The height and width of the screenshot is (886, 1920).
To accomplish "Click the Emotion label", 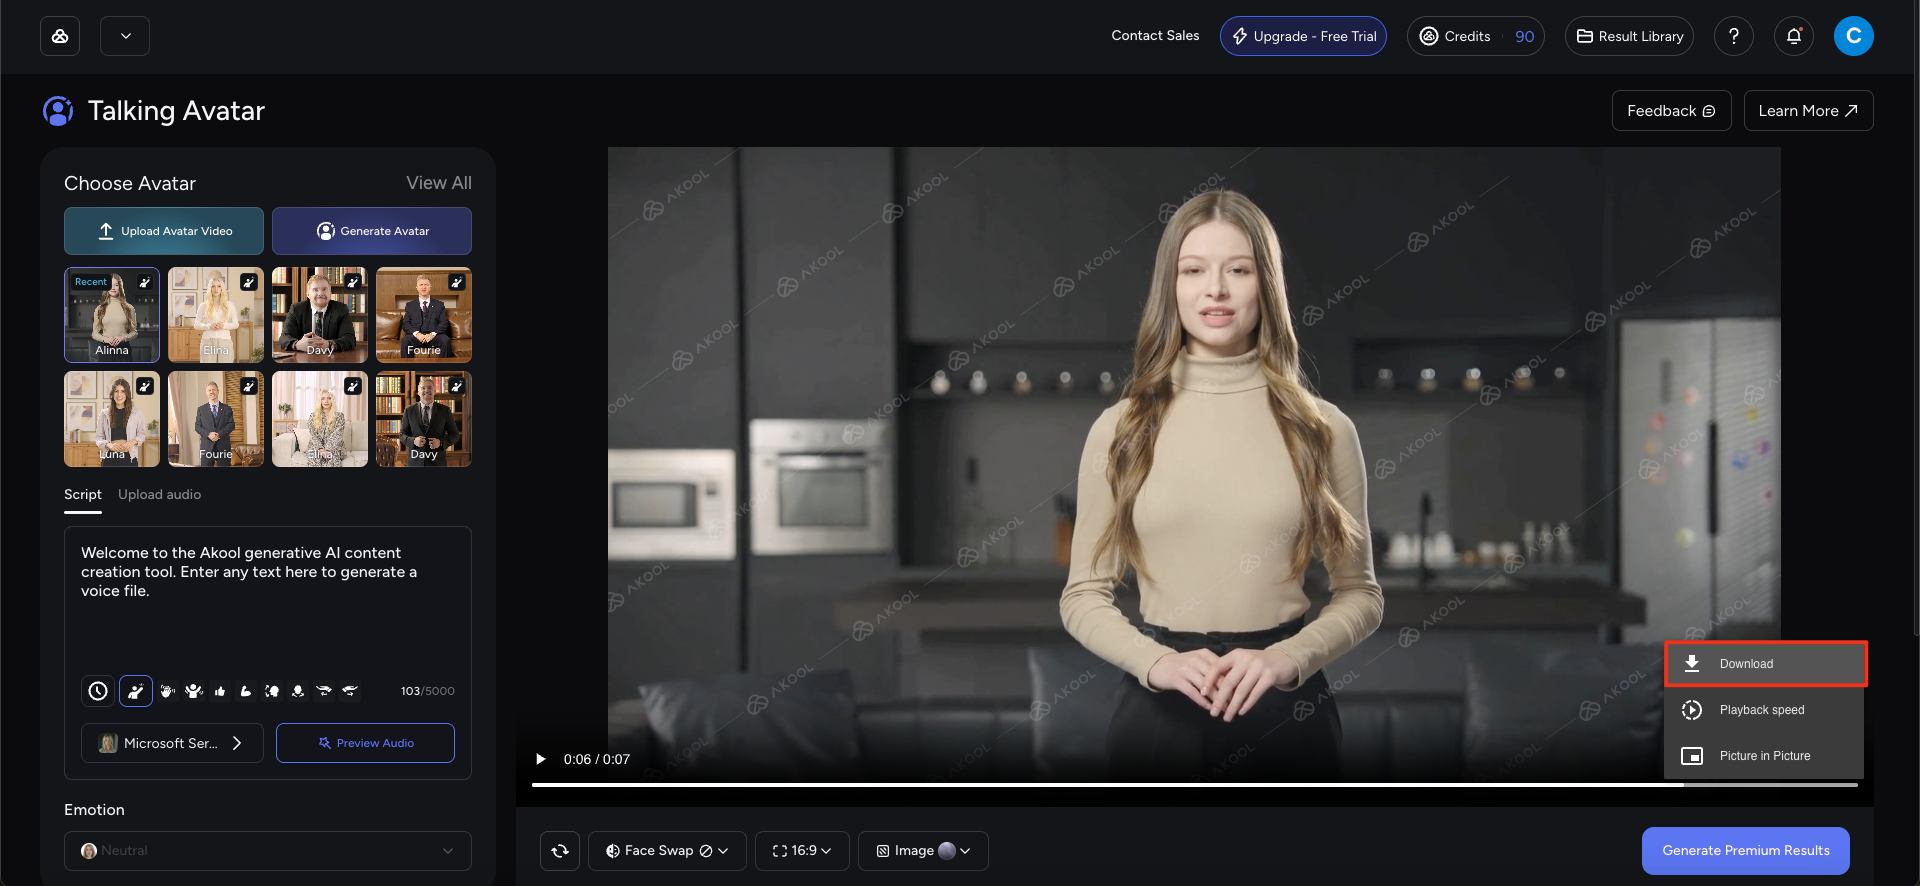I will tap(94, 810).
